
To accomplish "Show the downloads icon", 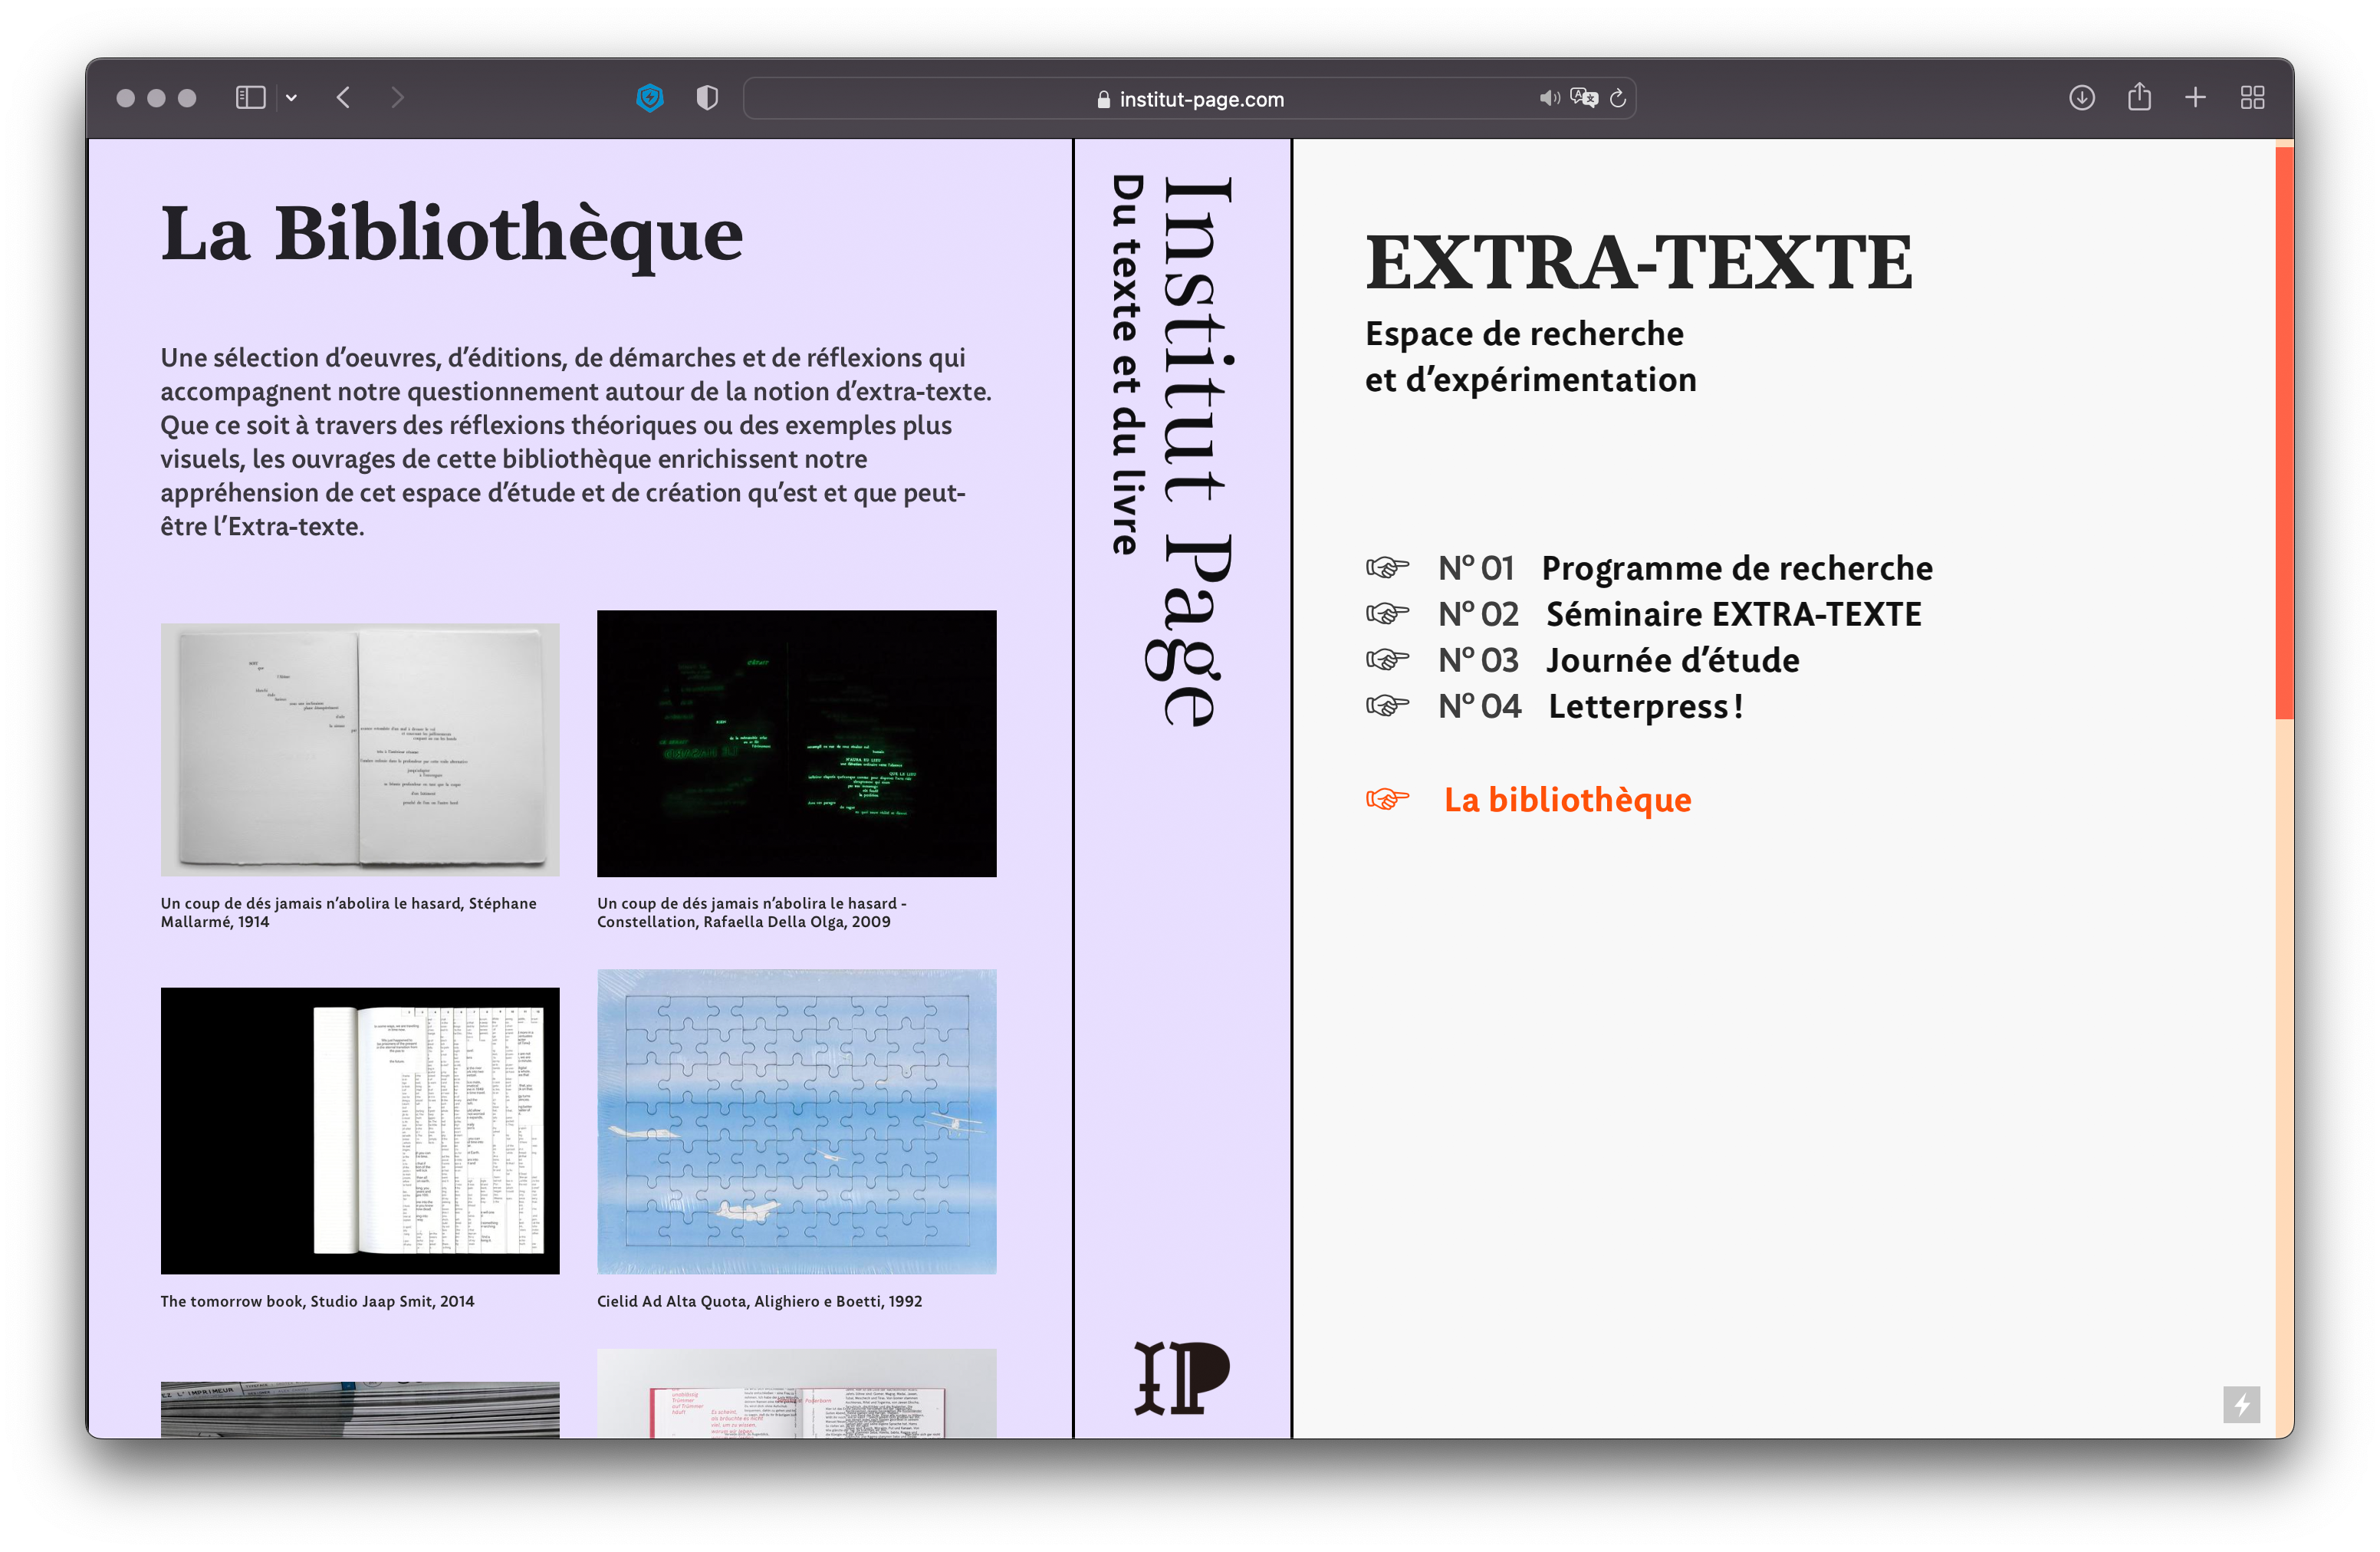I will point(2082,98).
